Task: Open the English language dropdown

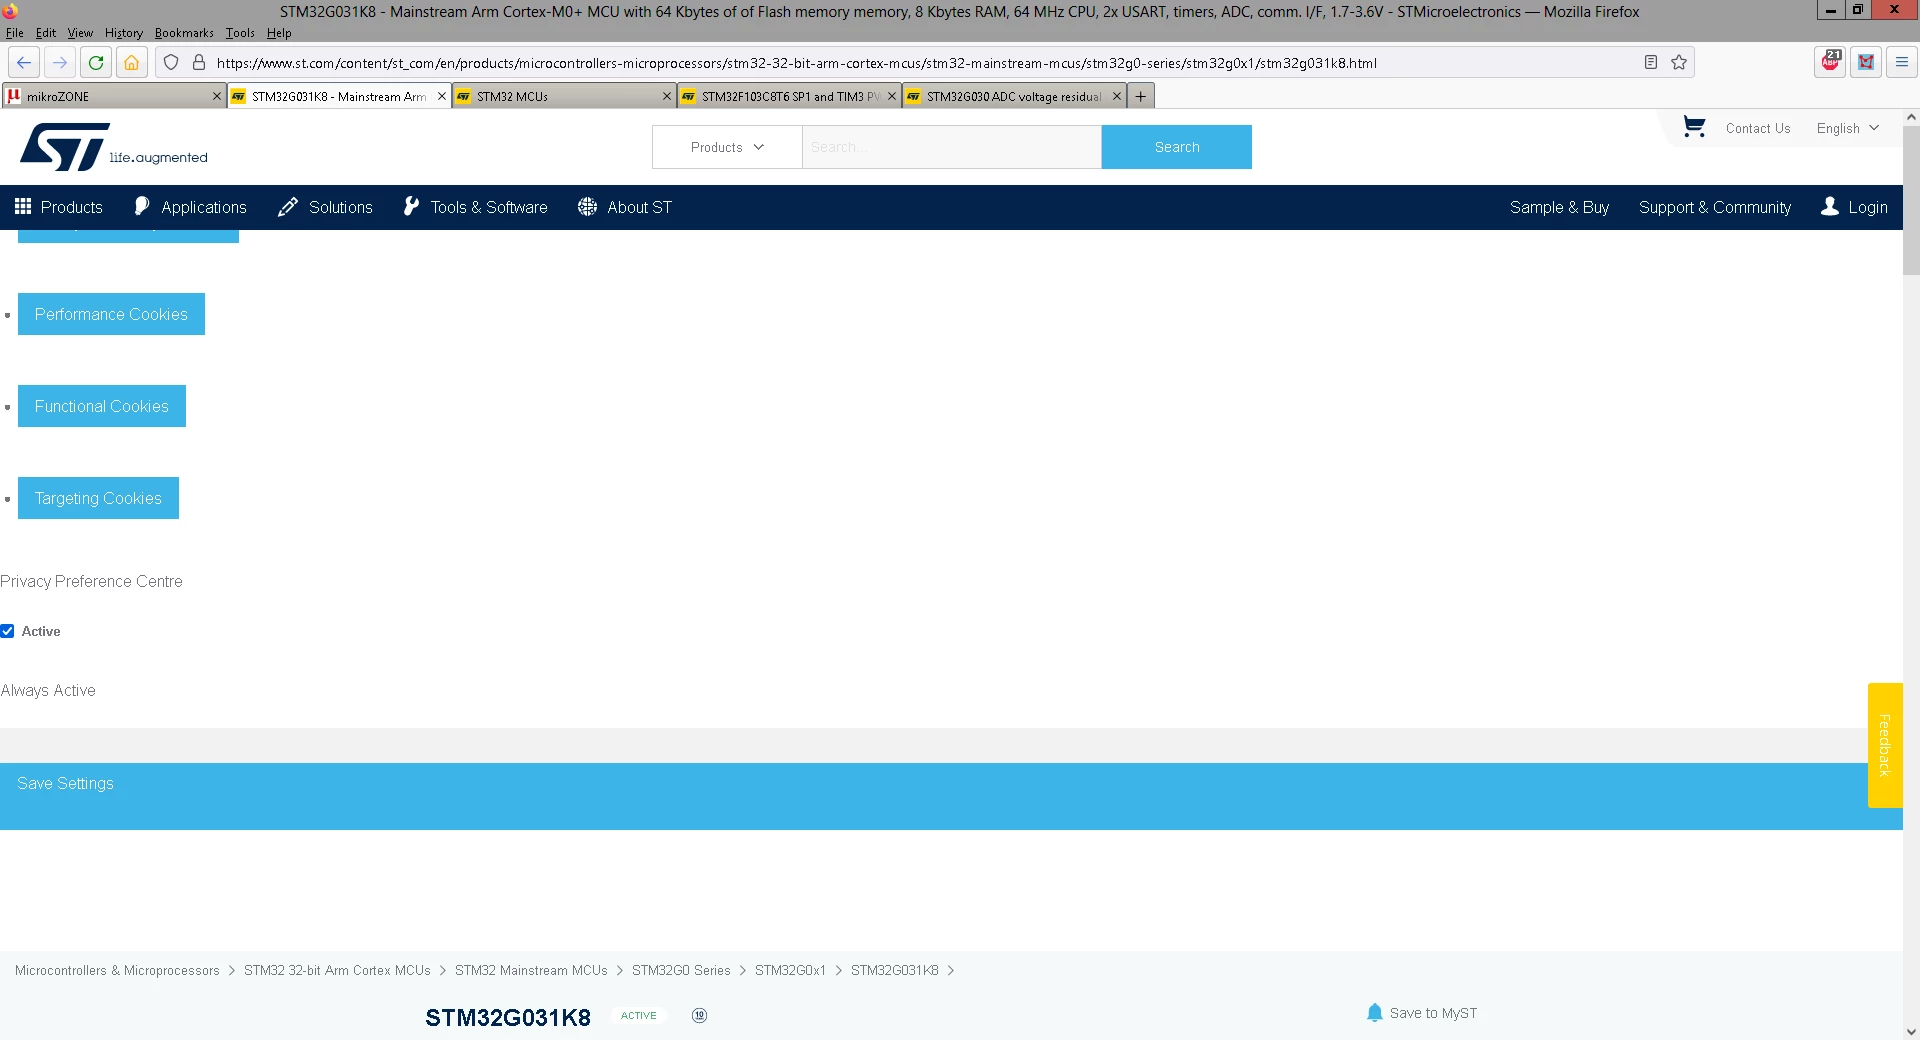Action: click(x=1848, y=128)
